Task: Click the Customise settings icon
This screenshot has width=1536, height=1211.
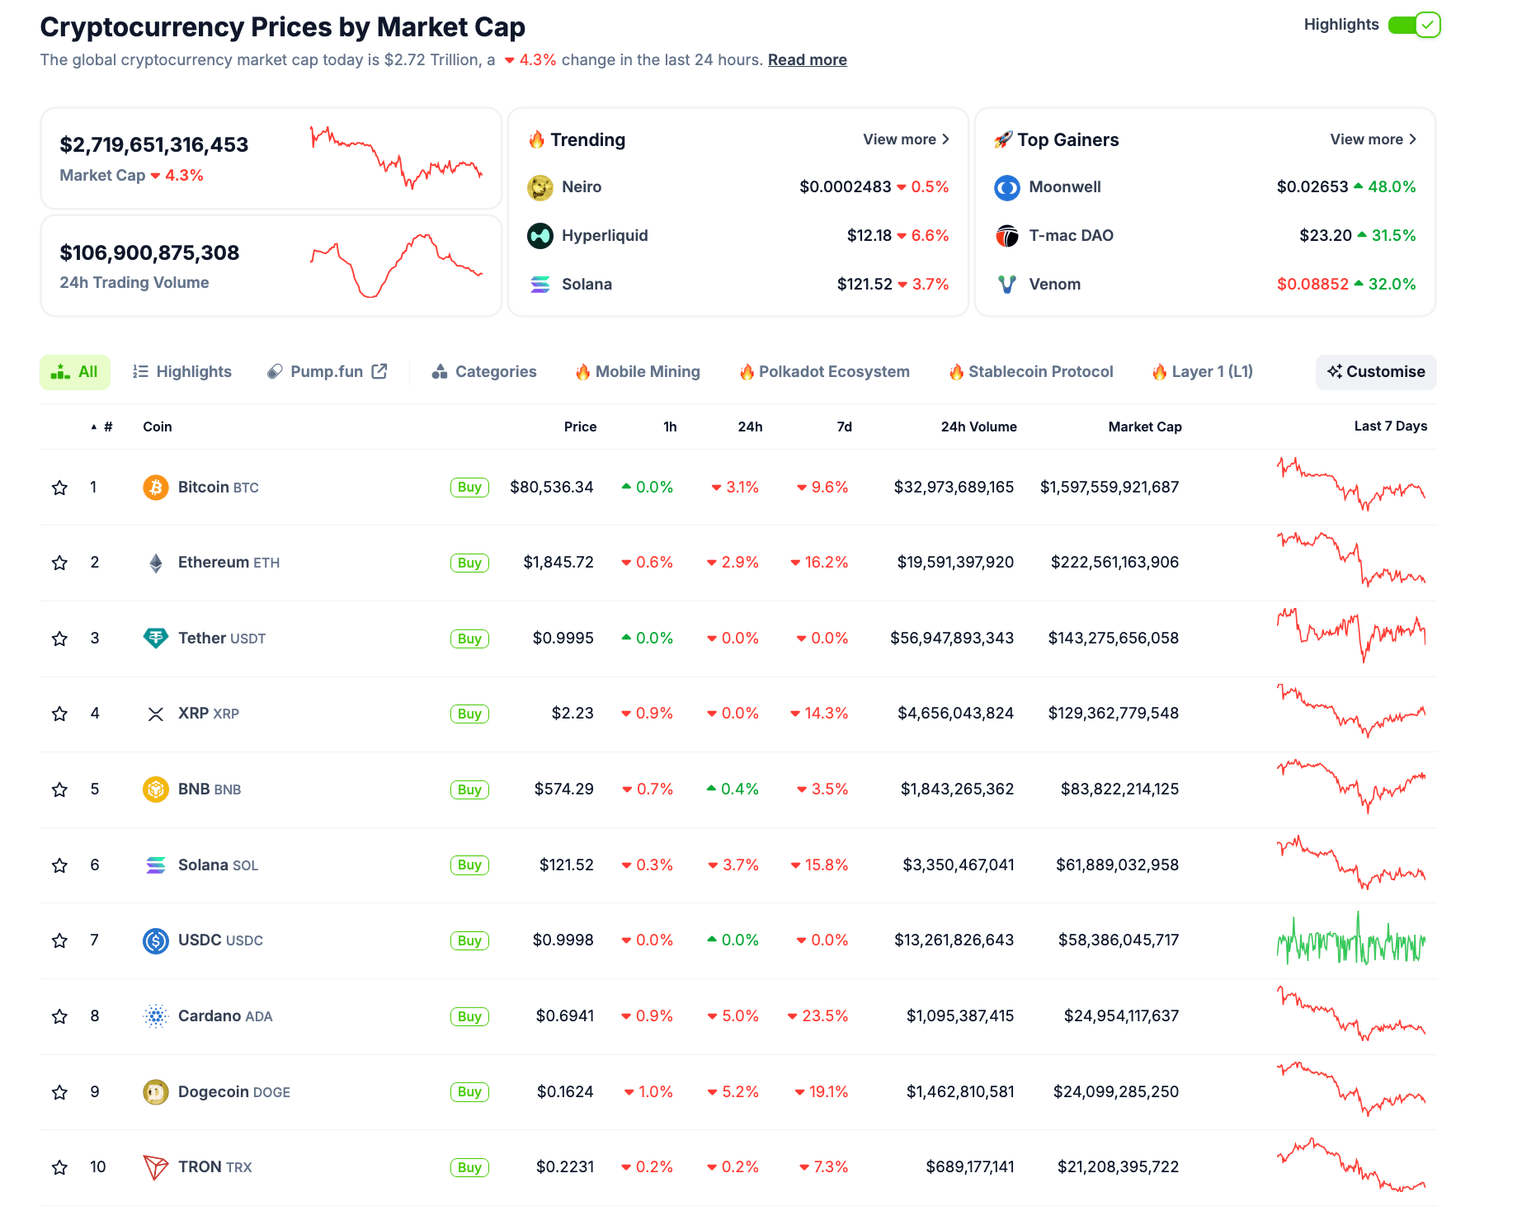Action: tap(1334, 371)
